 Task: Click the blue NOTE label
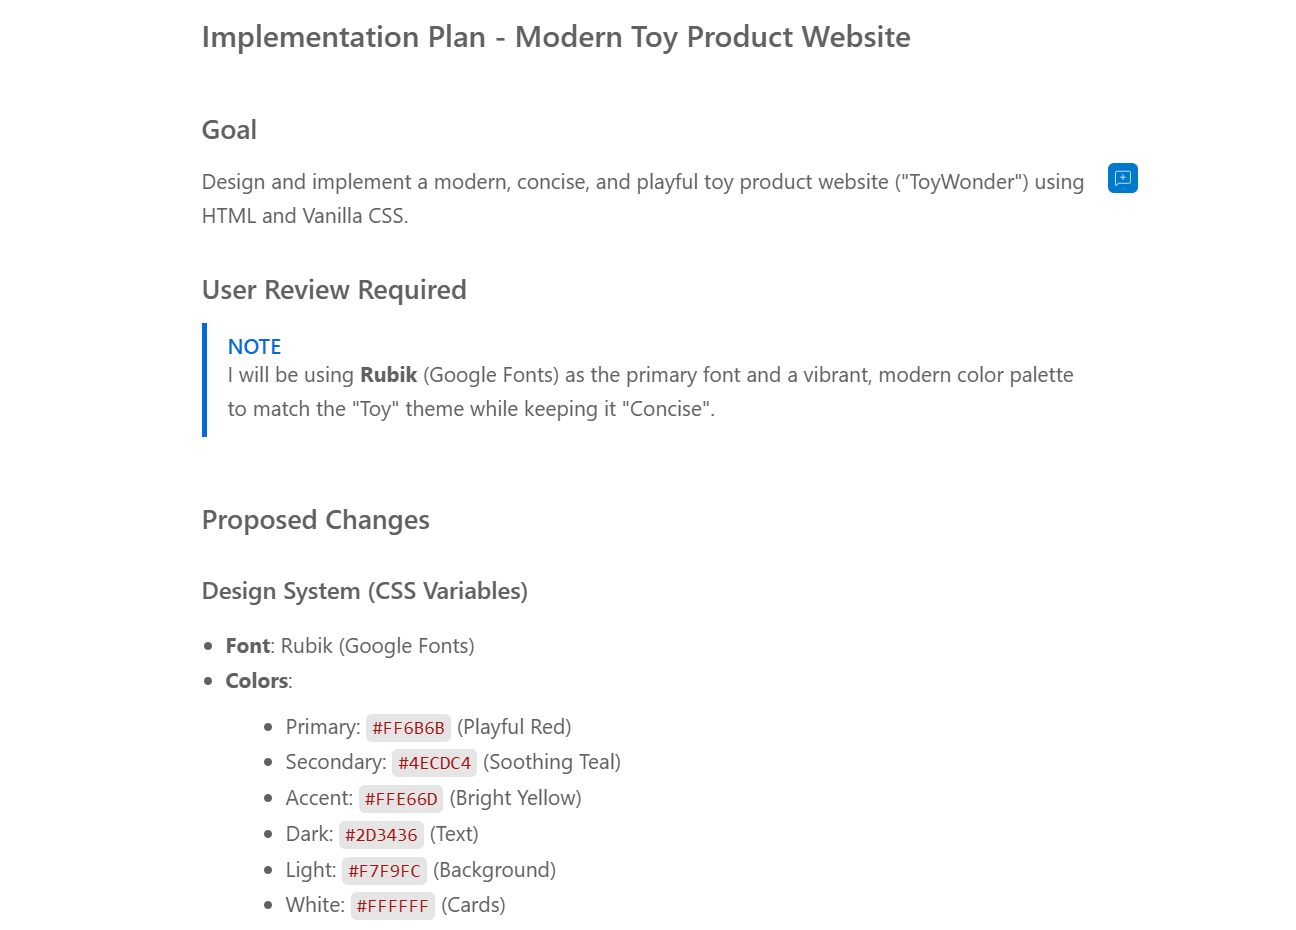click(x=254, y=347)
